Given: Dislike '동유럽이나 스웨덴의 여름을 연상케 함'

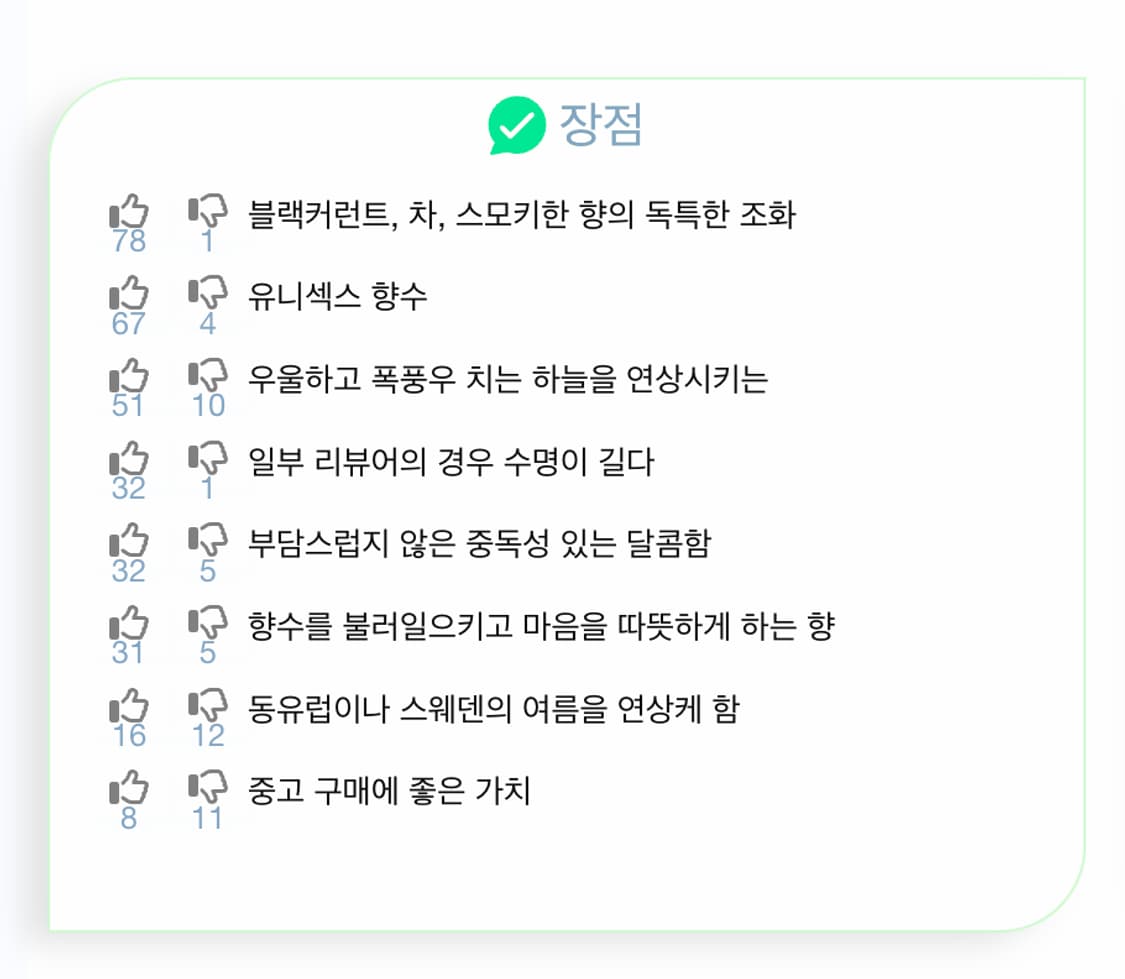Looking at the screenshot, I should 208,708.
